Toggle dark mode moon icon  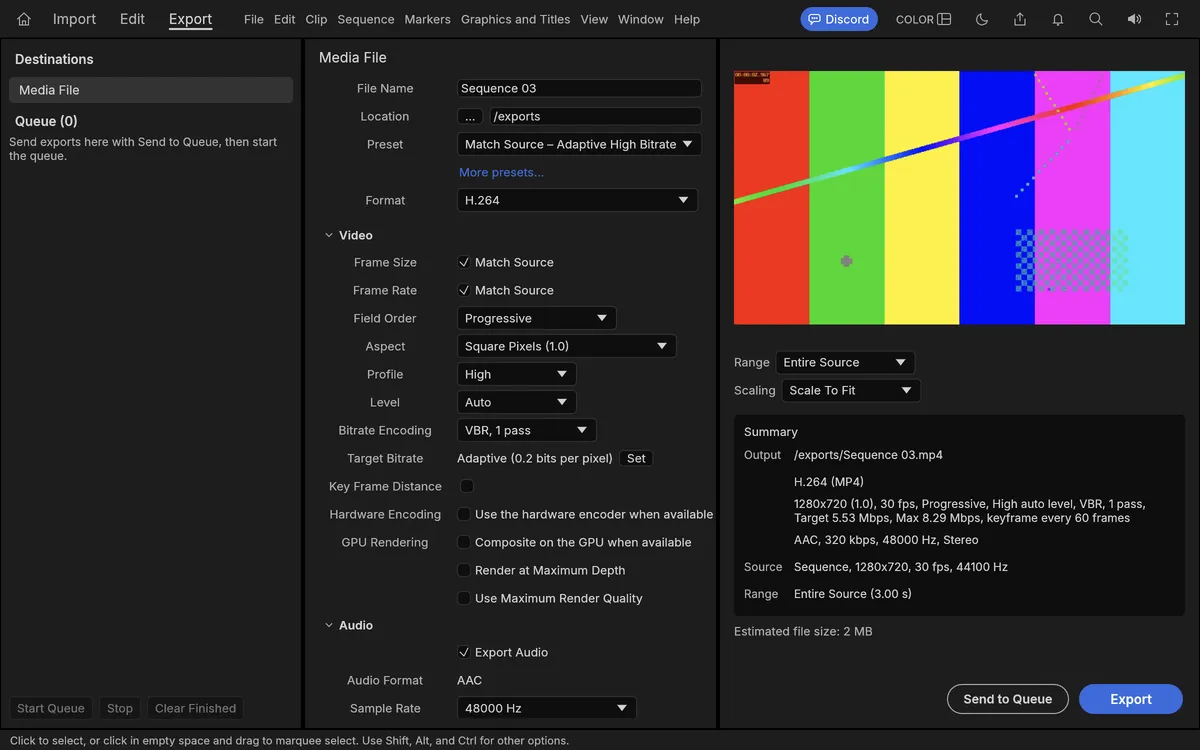[x=981, y=19]
